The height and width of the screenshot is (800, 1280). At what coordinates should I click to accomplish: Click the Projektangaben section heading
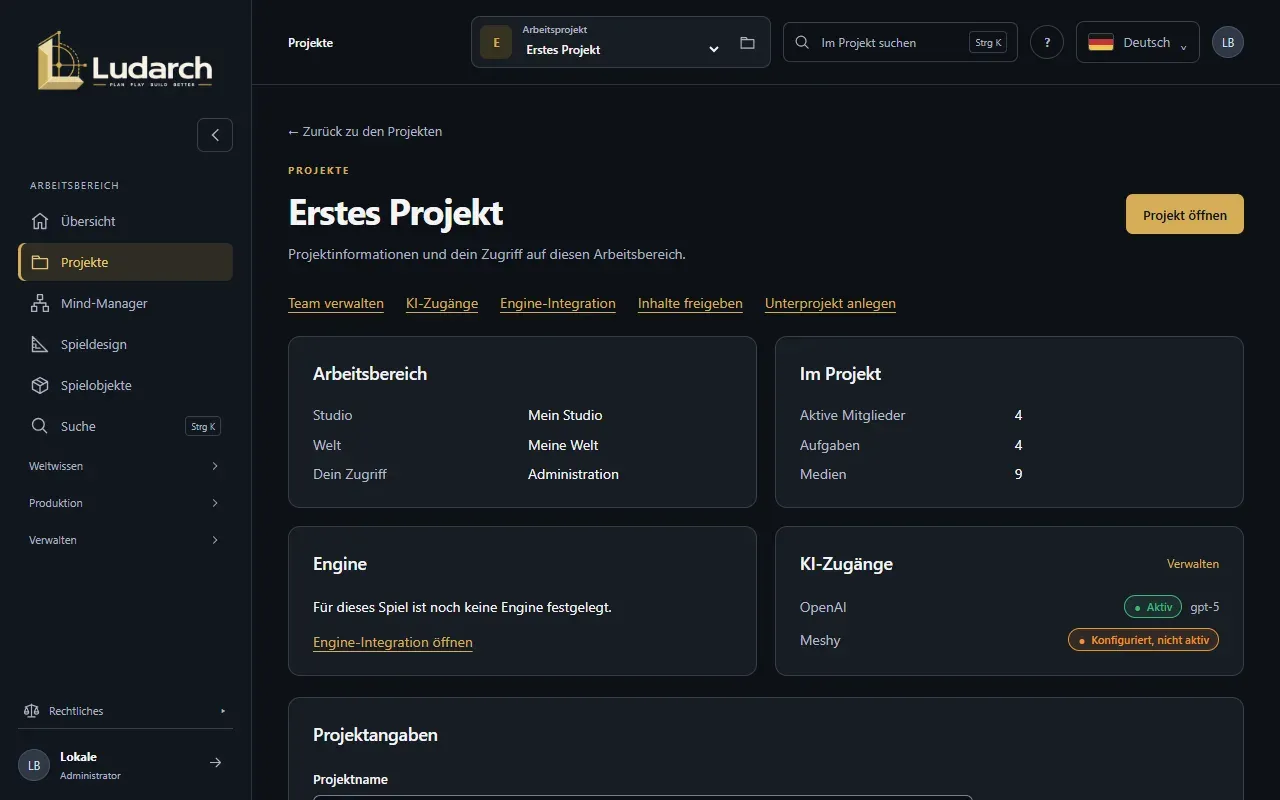[375, 734]
